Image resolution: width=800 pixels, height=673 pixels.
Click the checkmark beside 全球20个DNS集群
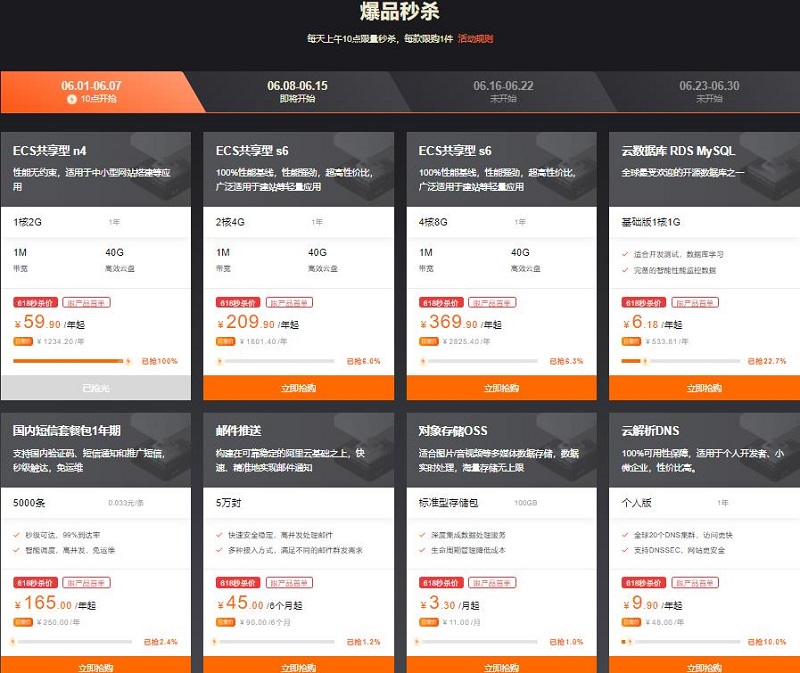click(625, 535)
